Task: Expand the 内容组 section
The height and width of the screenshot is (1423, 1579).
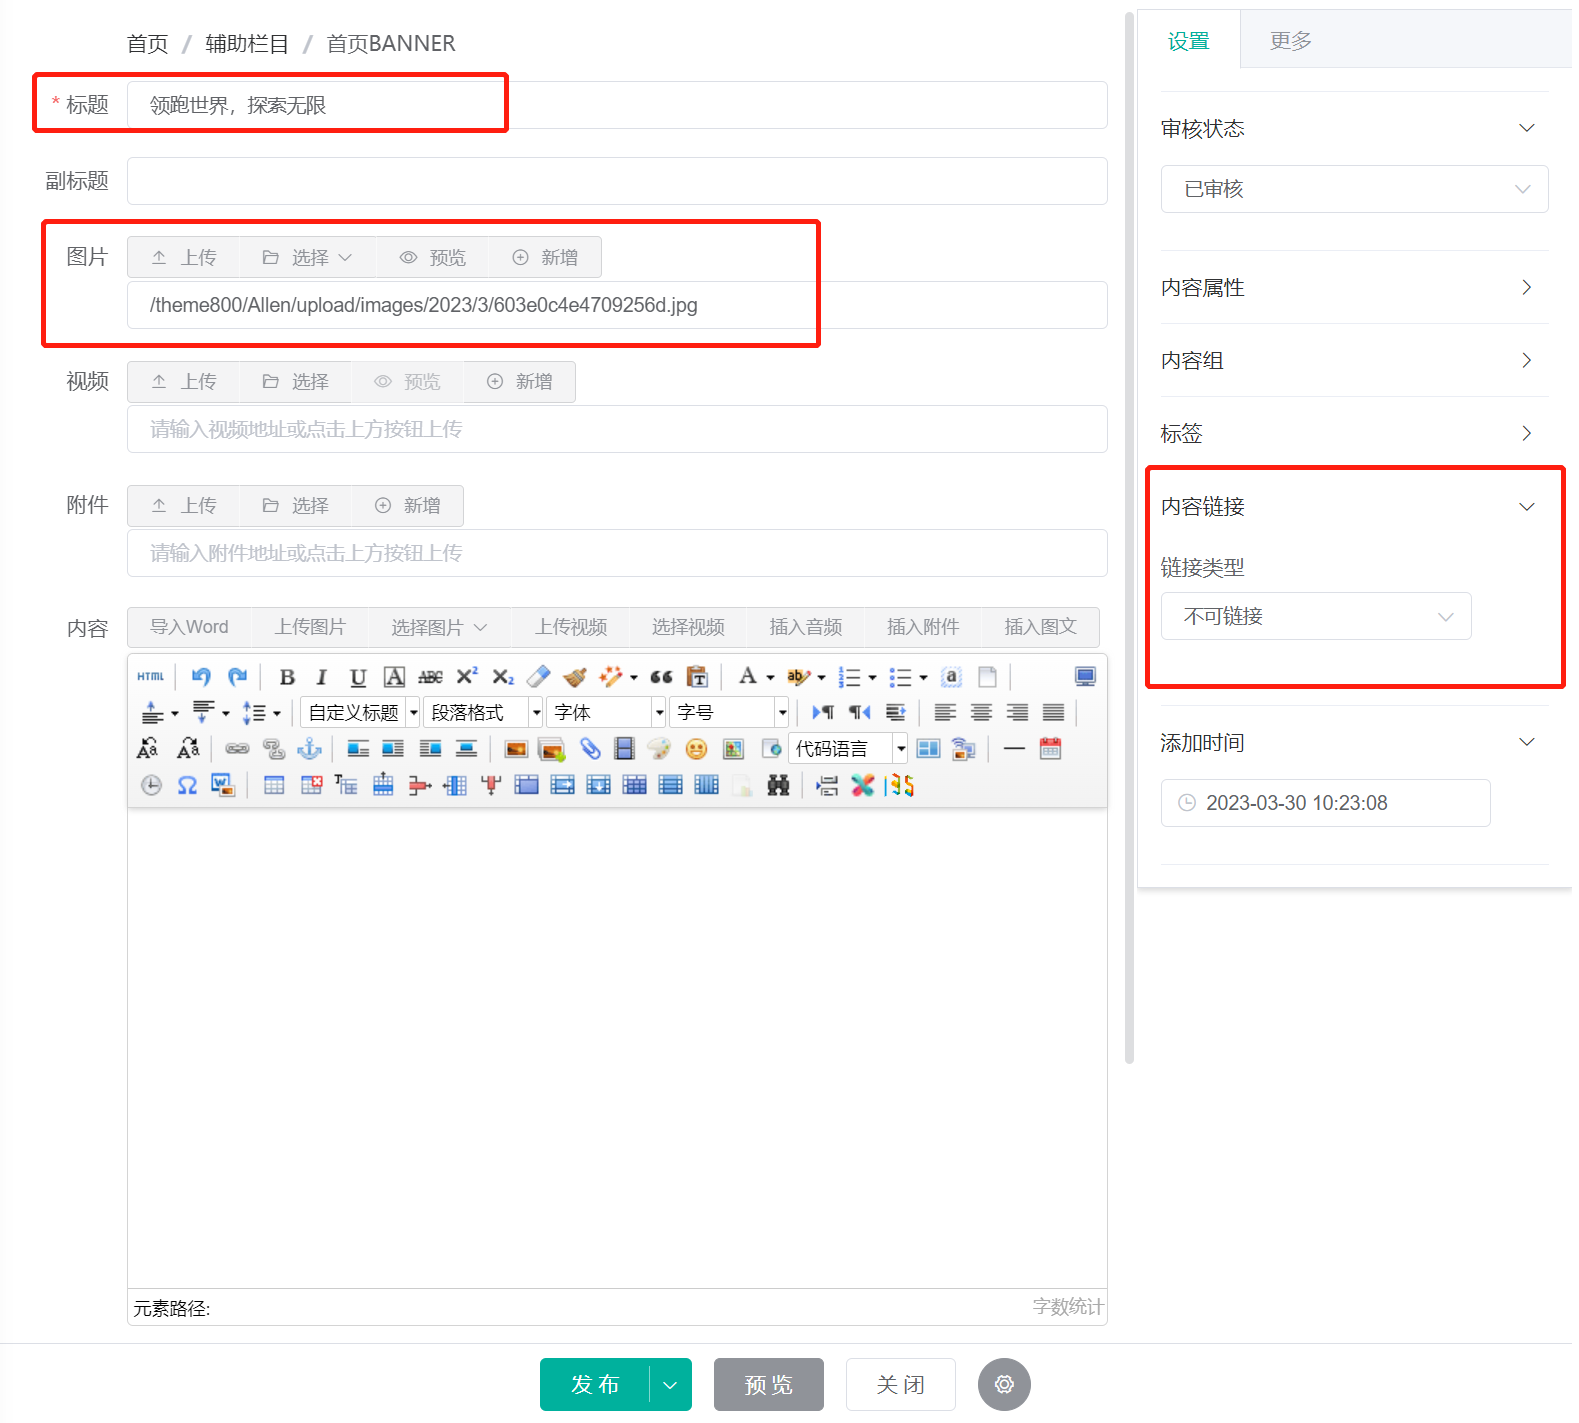Action: [1354, 361]
